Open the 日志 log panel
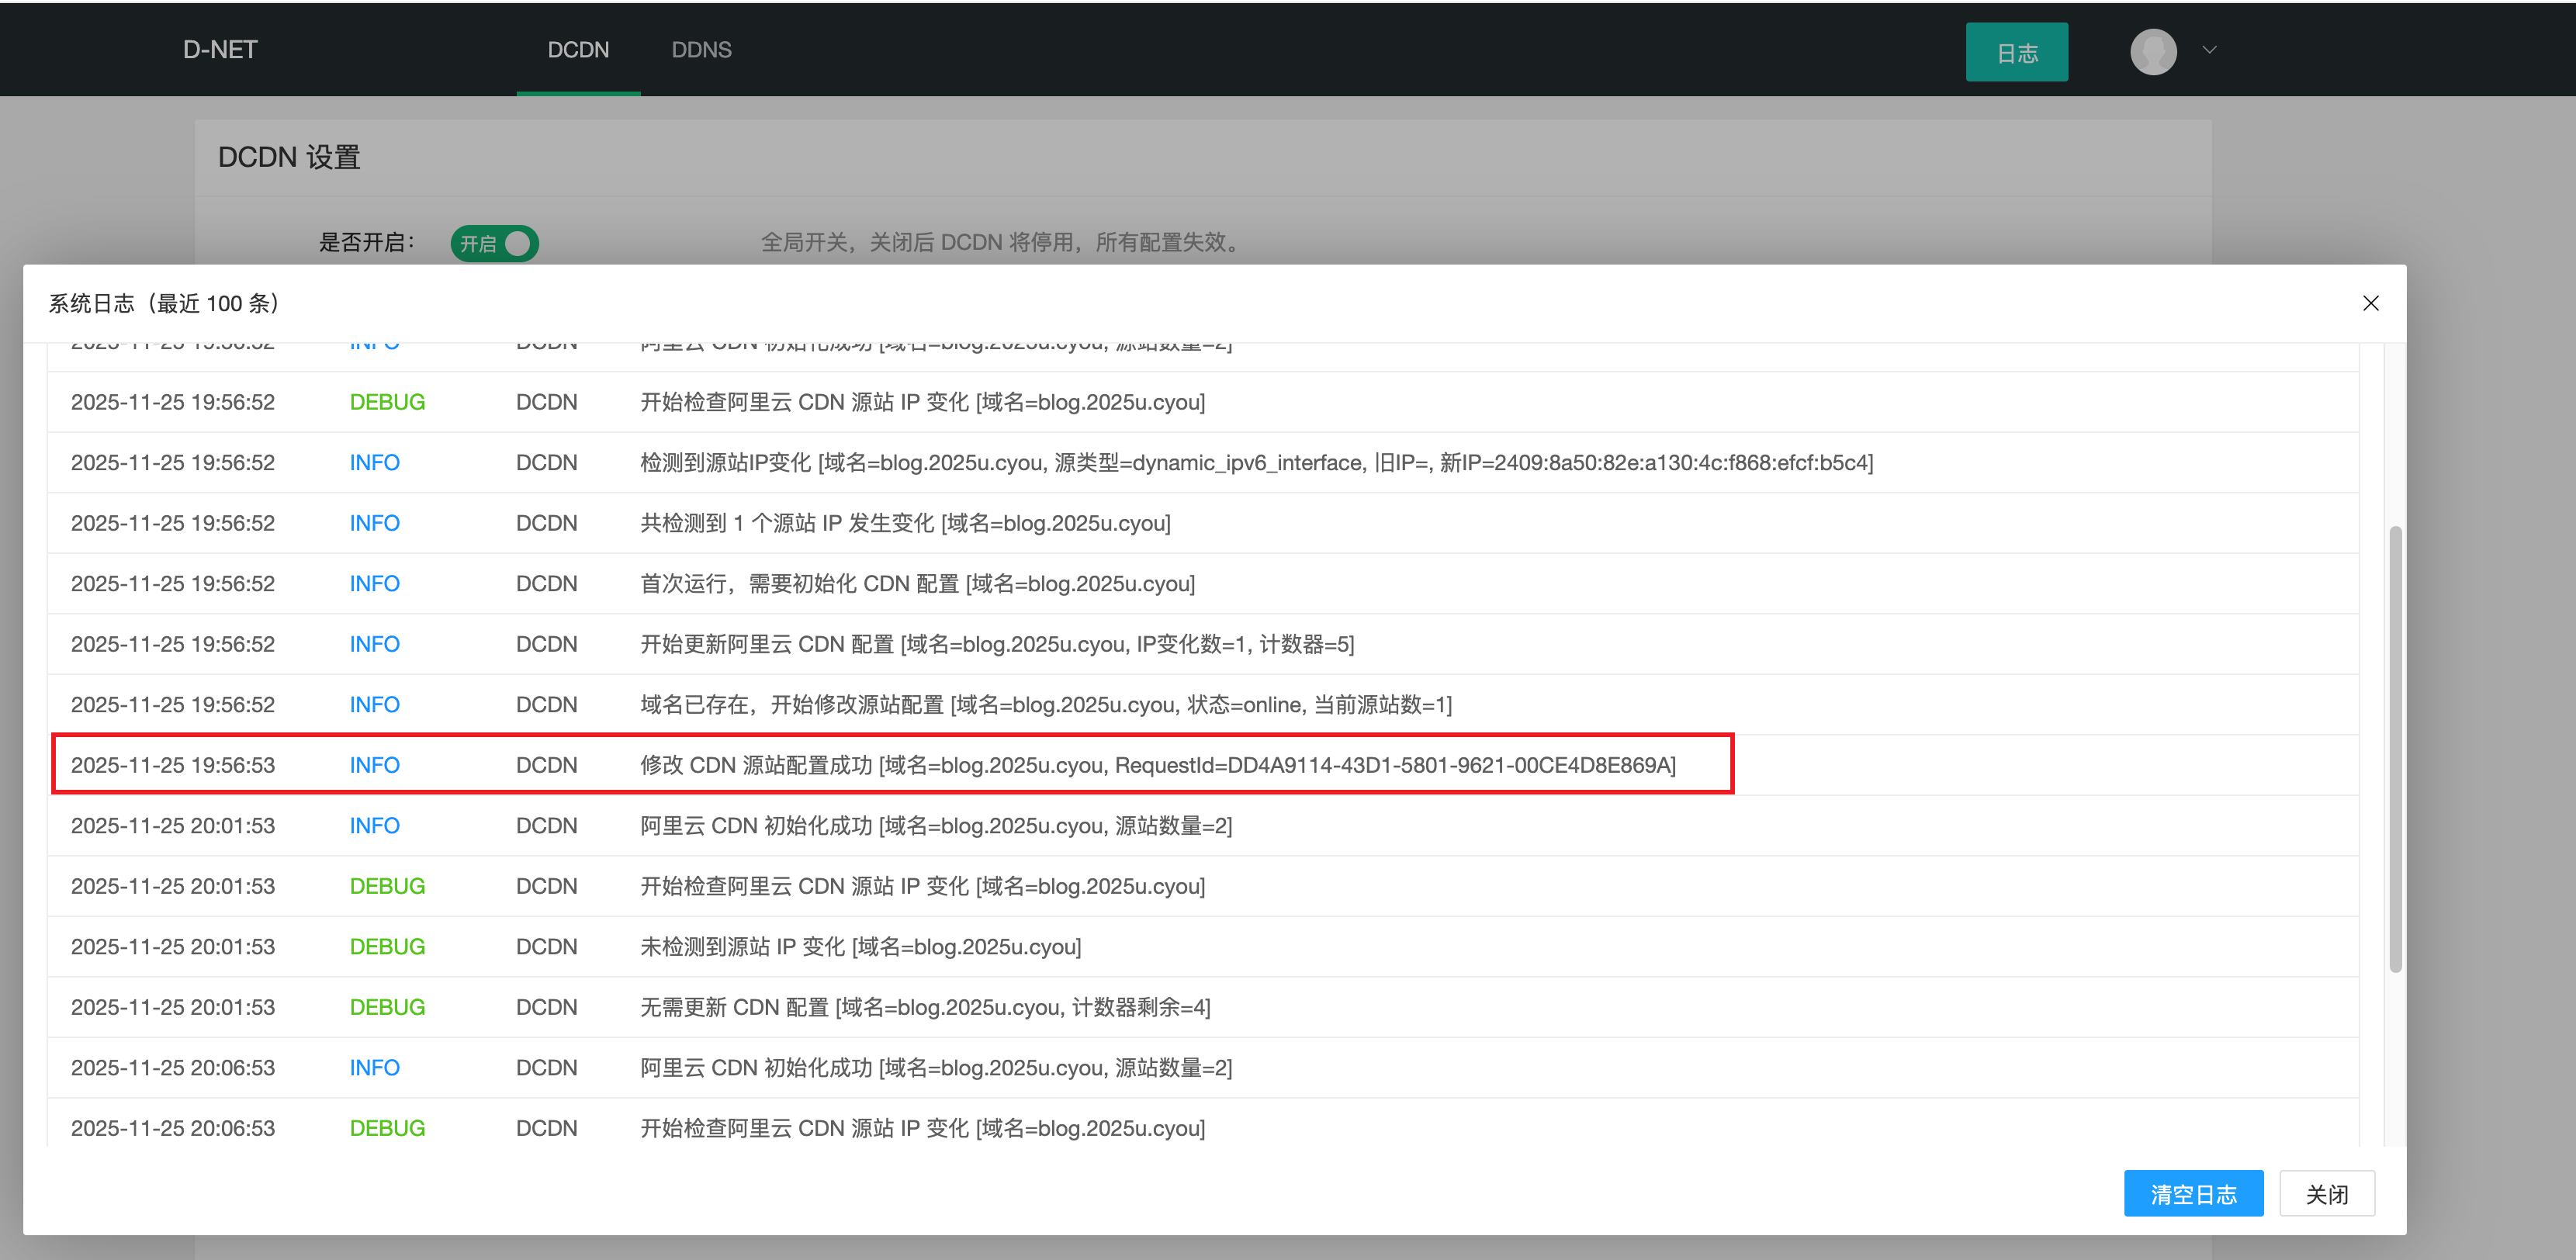Screen dimensions: 2576x1260 [2016, 51]
